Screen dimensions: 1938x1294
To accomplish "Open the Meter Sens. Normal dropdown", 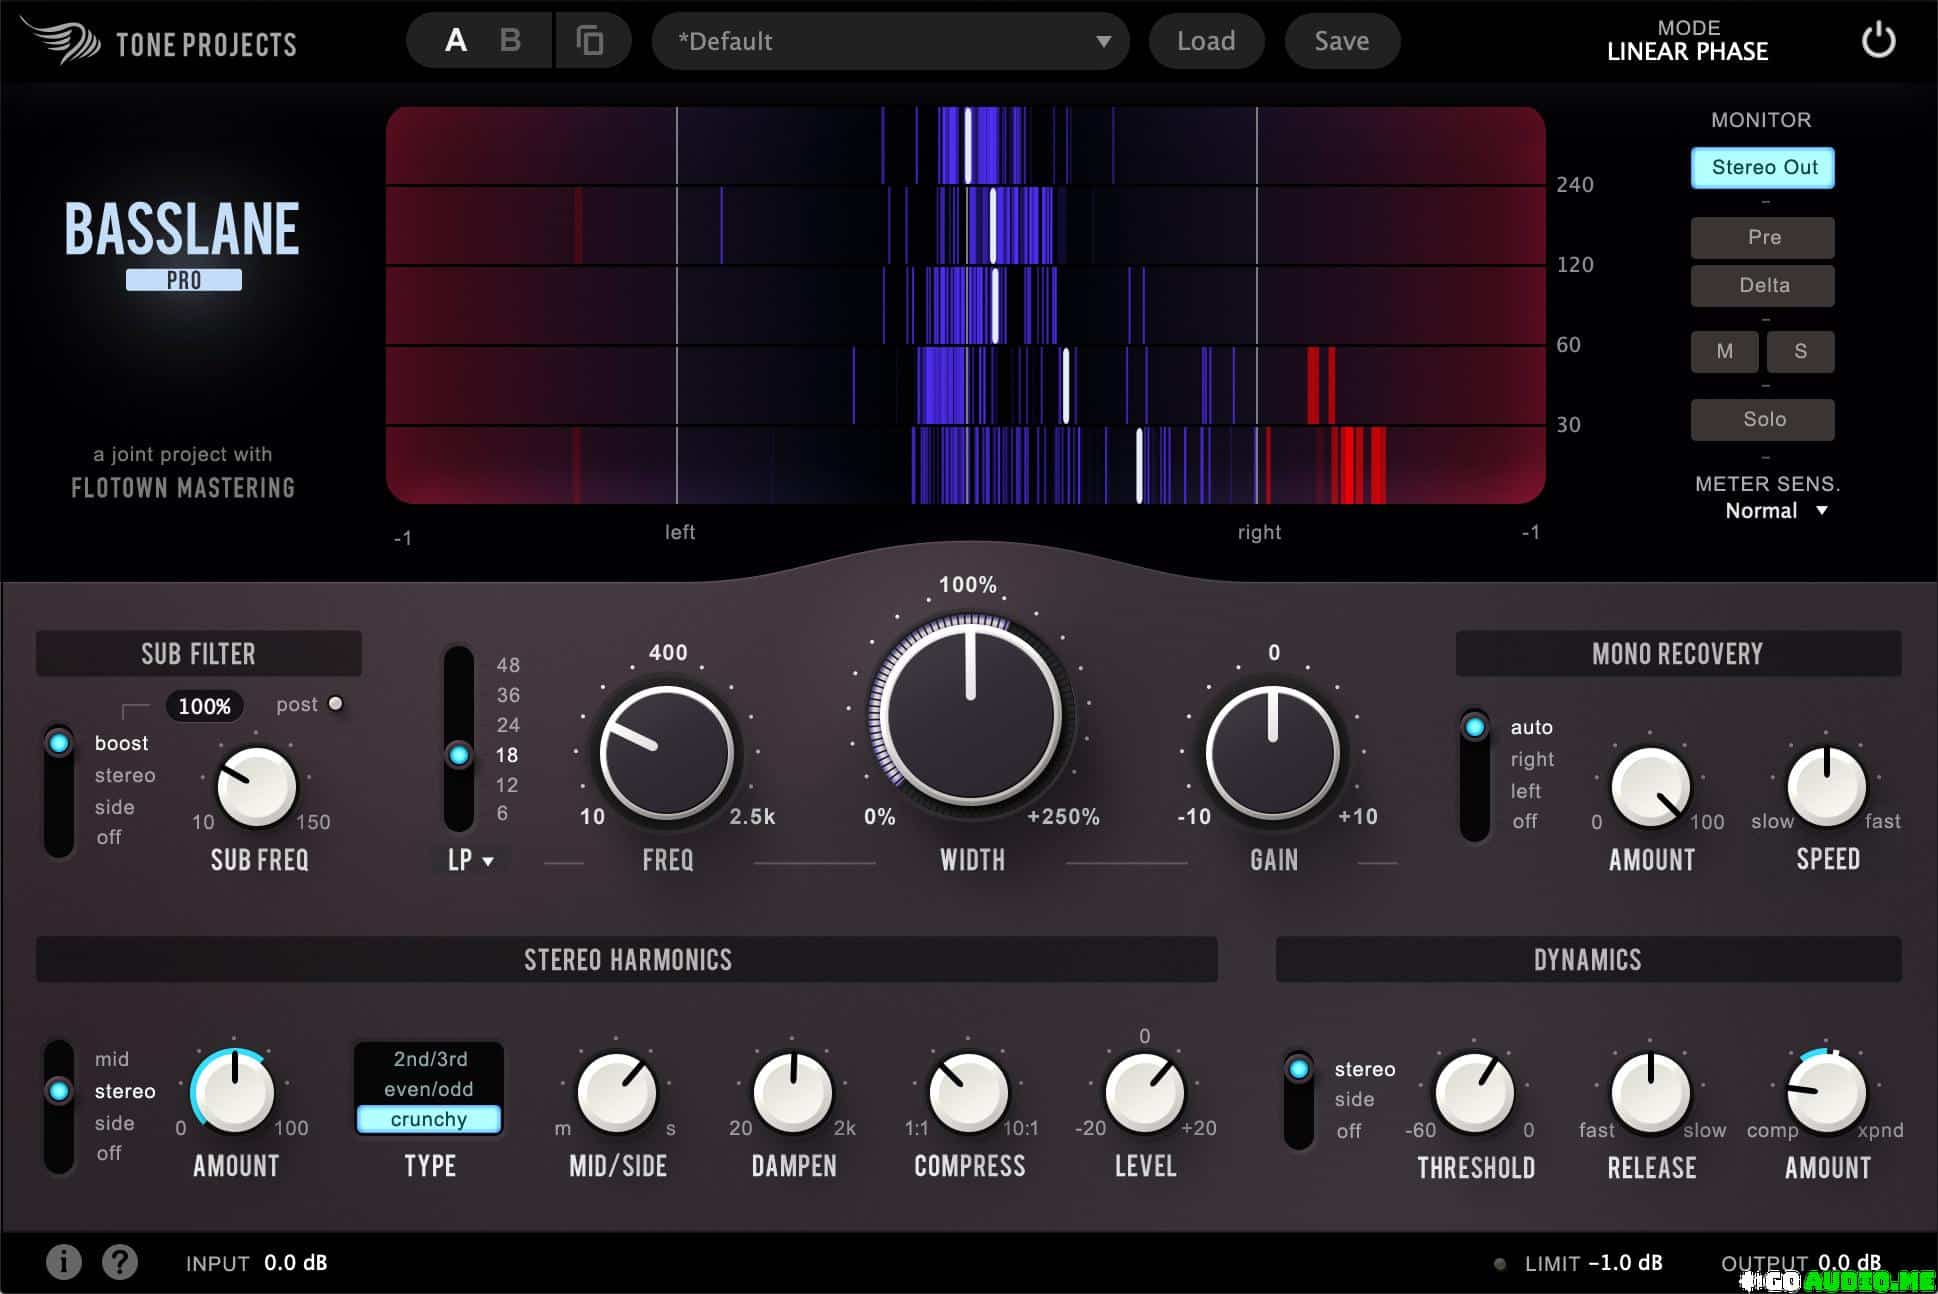I will coord(1776,511).
